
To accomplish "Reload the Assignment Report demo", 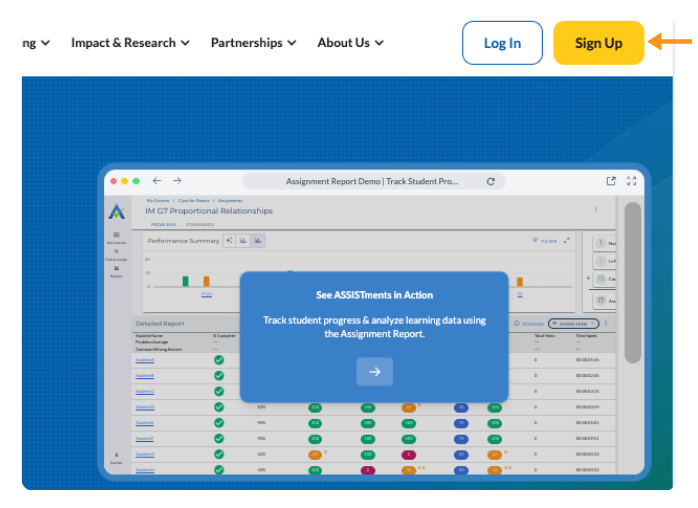I will click(491, 181).
